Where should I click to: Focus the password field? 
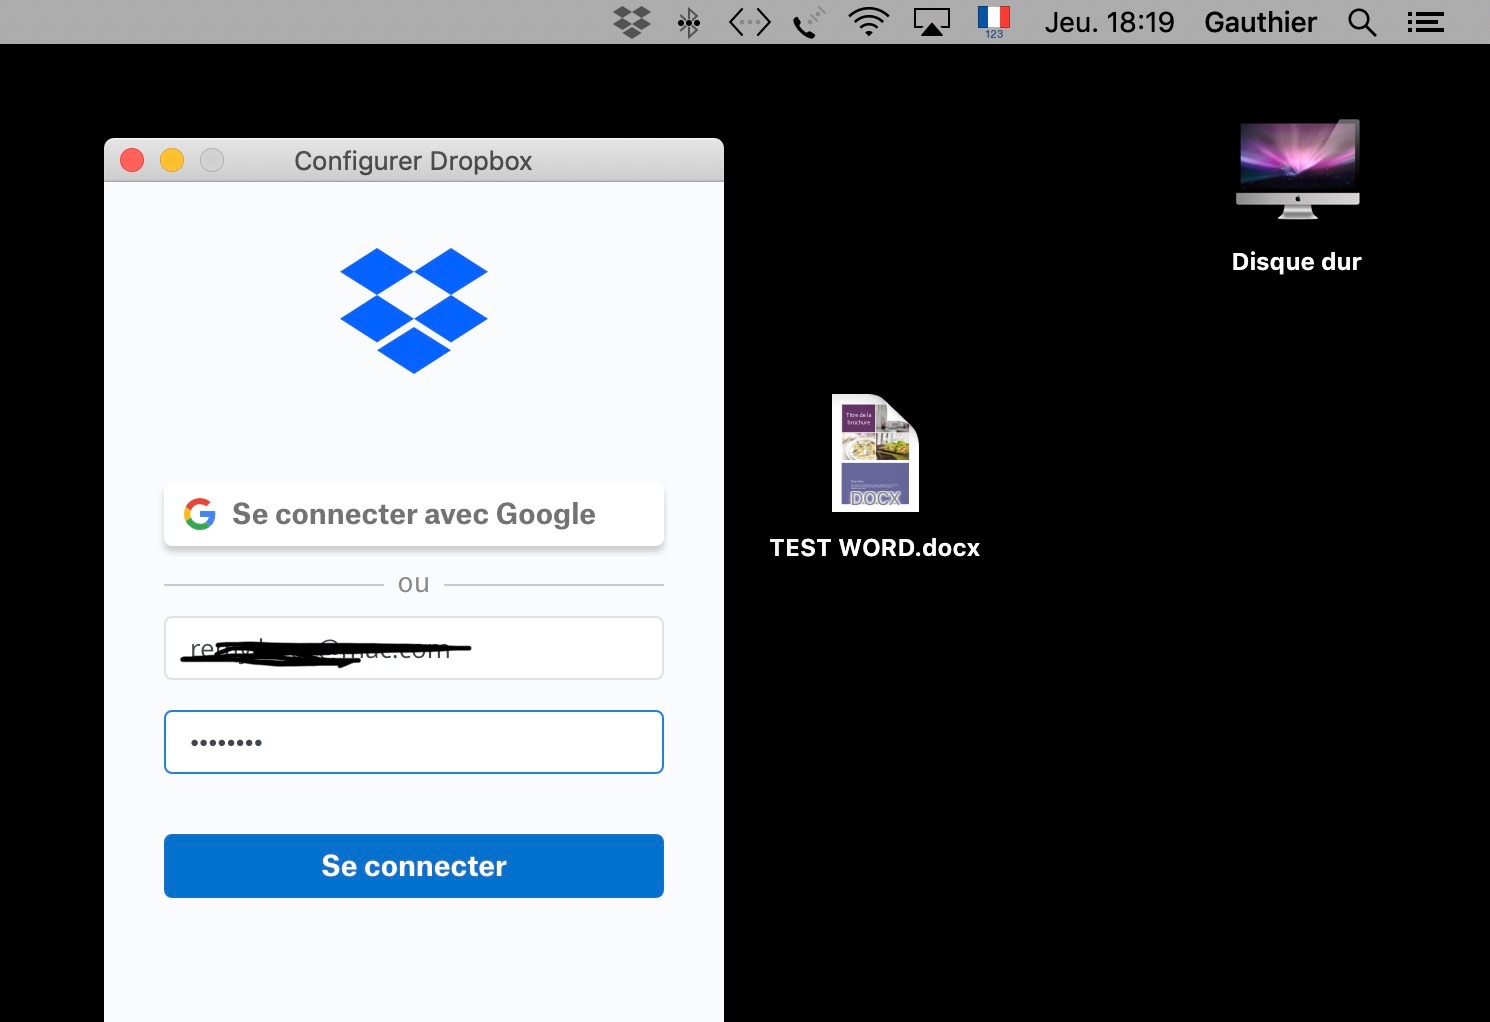414,742
